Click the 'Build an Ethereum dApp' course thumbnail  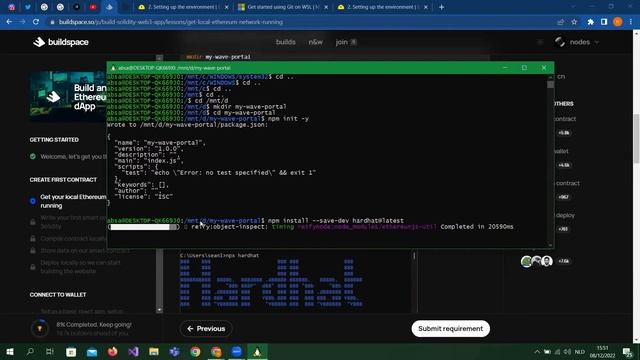pos(68,97)
